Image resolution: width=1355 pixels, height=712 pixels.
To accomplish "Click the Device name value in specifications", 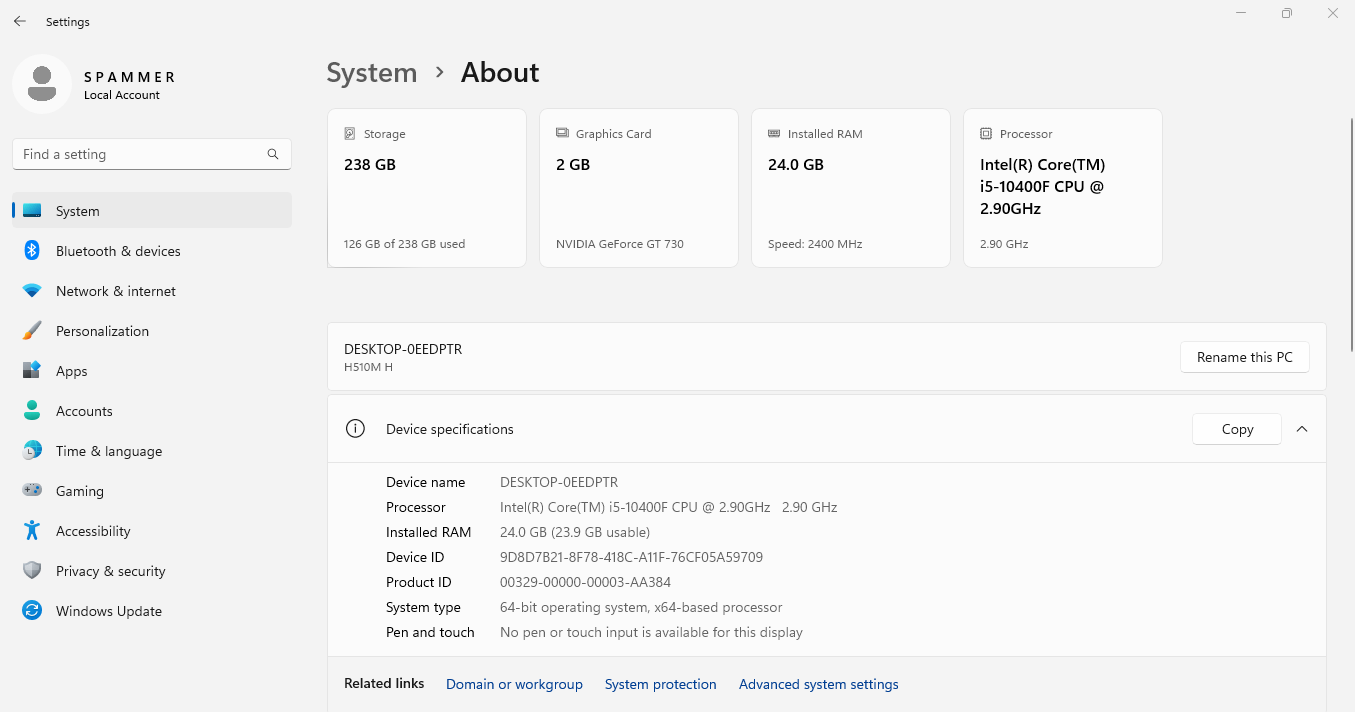I will coord(559,482).
